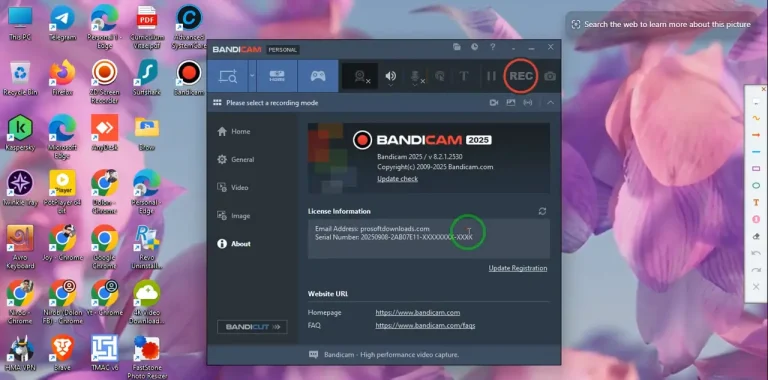
Task: Click the Update Registration link
Action: click(518, 268)
